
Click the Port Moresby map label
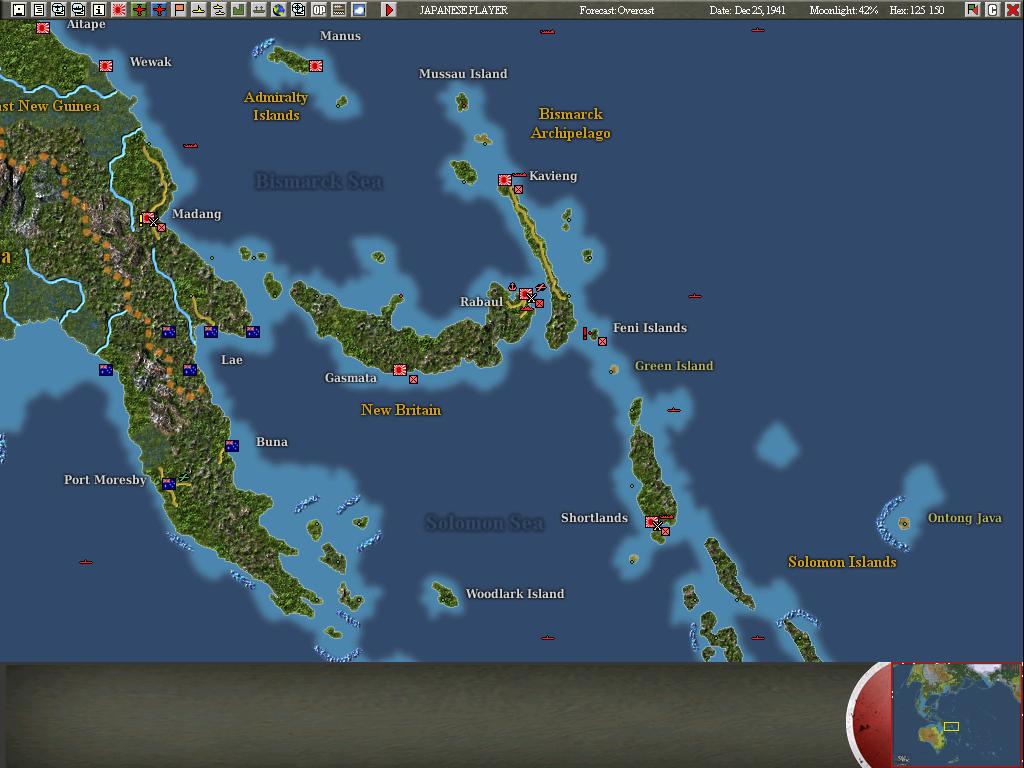point(105,479)
